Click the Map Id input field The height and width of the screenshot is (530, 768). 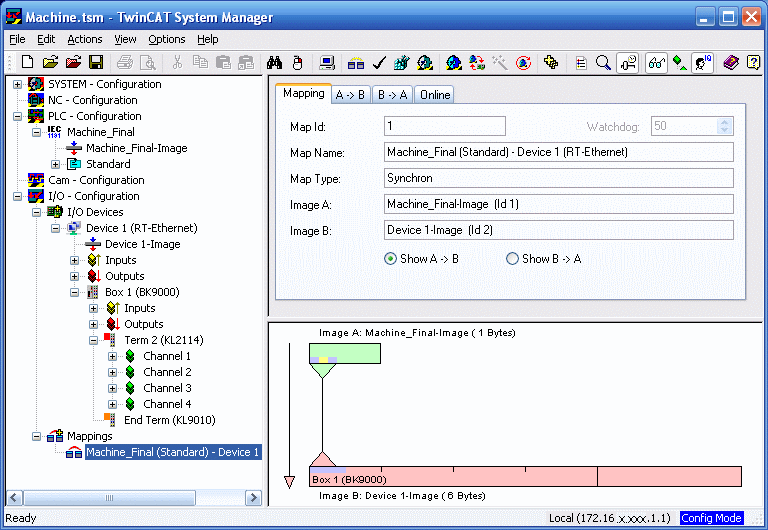click(445, 126)
